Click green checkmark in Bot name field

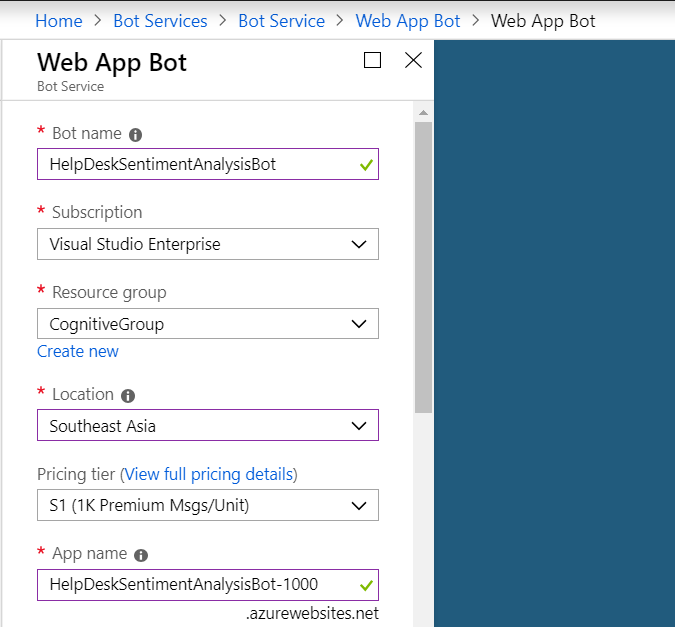point(366,165)
